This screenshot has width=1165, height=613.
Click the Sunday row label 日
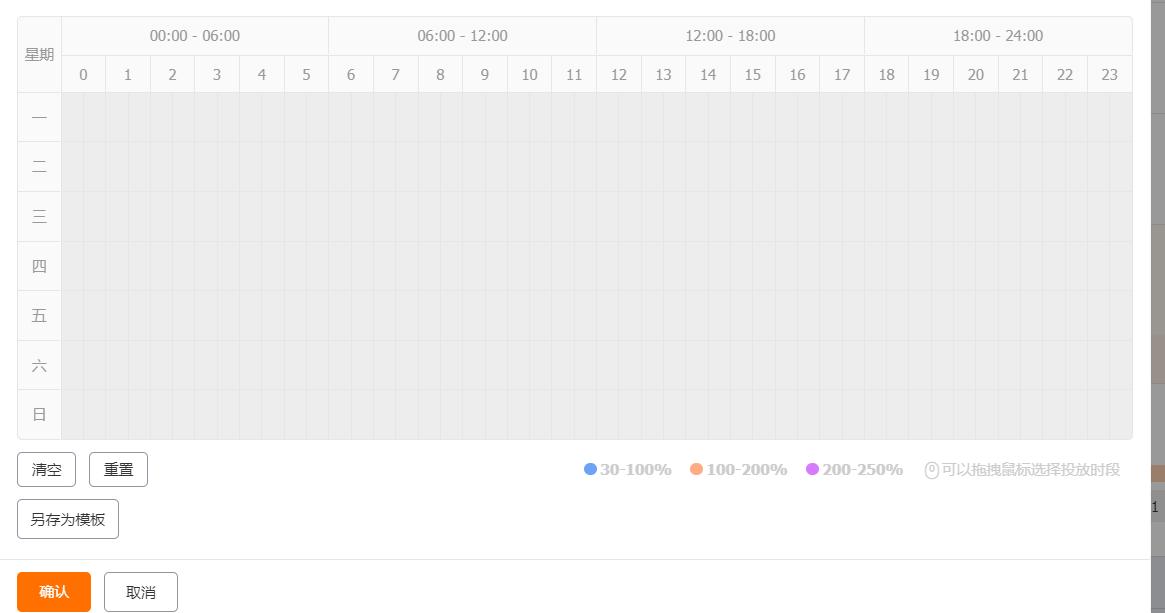[39, 415]
